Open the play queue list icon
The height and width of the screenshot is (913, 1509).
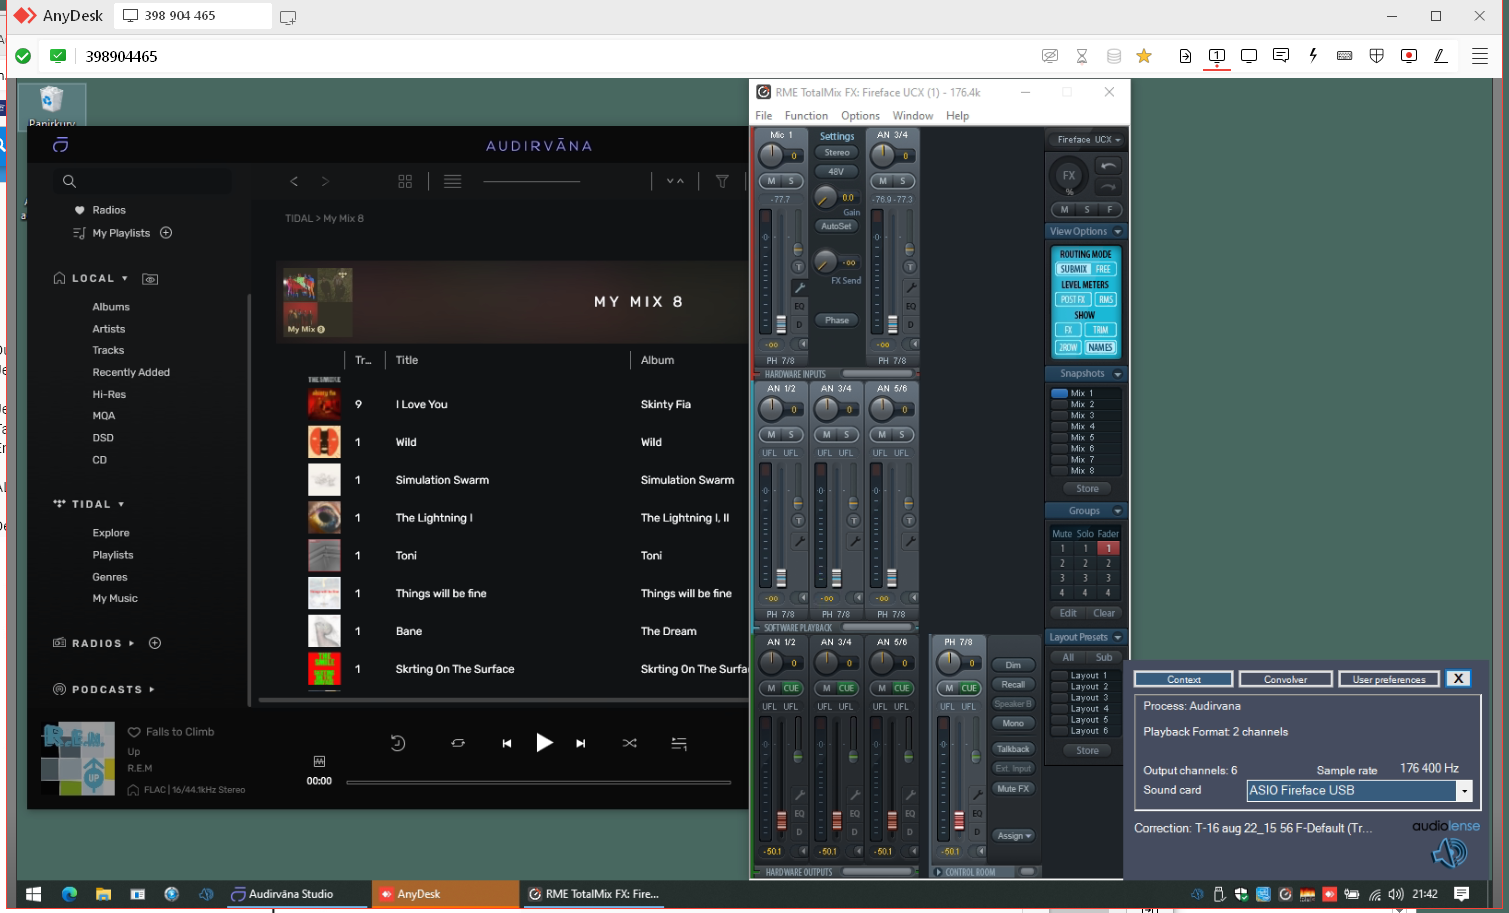(x=679, y=743)
